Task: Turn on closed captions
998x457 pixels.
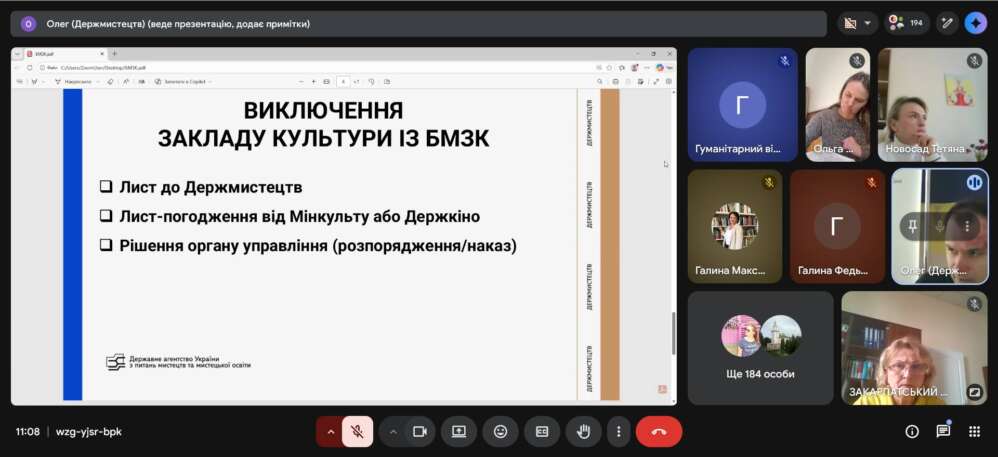Action: (542, 431)
